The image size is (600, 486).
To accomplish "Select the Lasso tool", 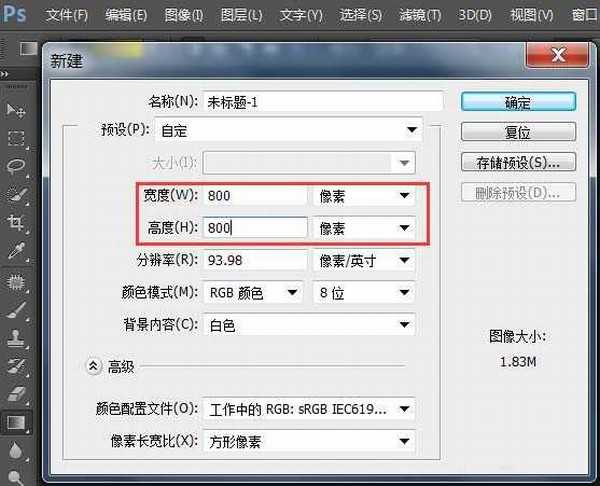I will (x=16, y=166).
